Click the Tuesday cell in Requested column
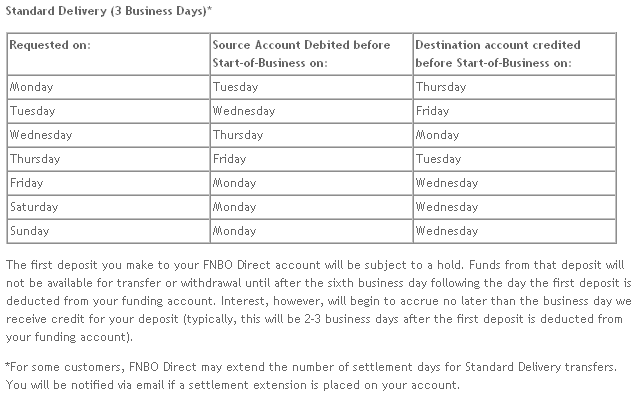The height and width of the screenshot is (398, 636). (x=108, y=111)
